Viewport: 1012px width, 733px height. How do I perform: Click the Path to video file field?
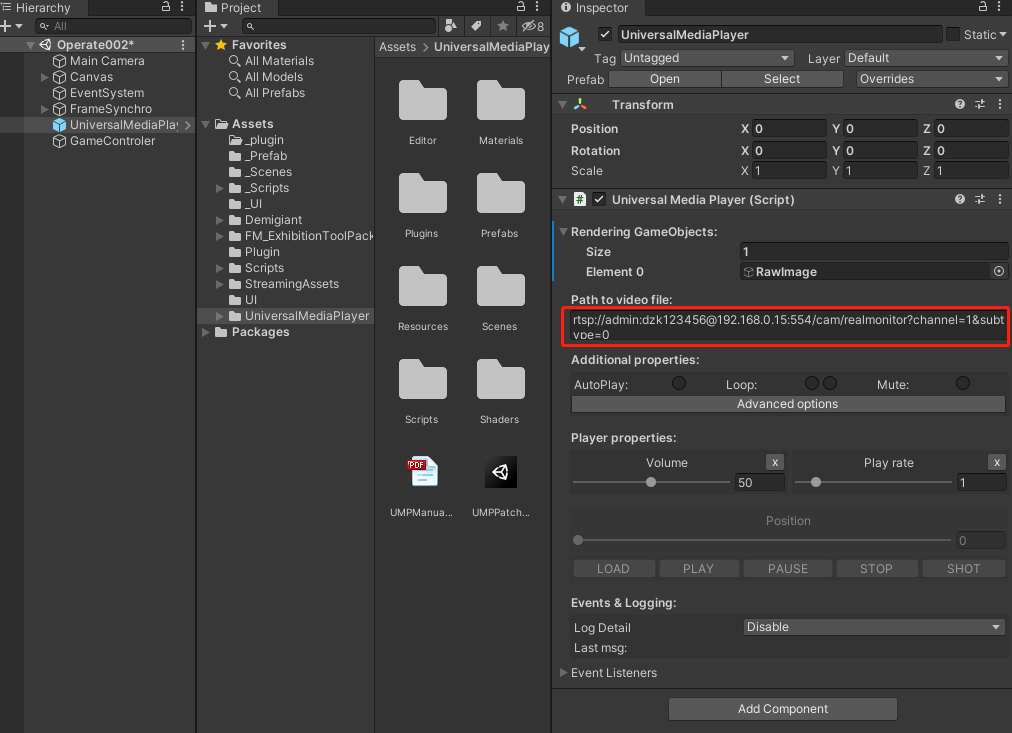point(787,328)
